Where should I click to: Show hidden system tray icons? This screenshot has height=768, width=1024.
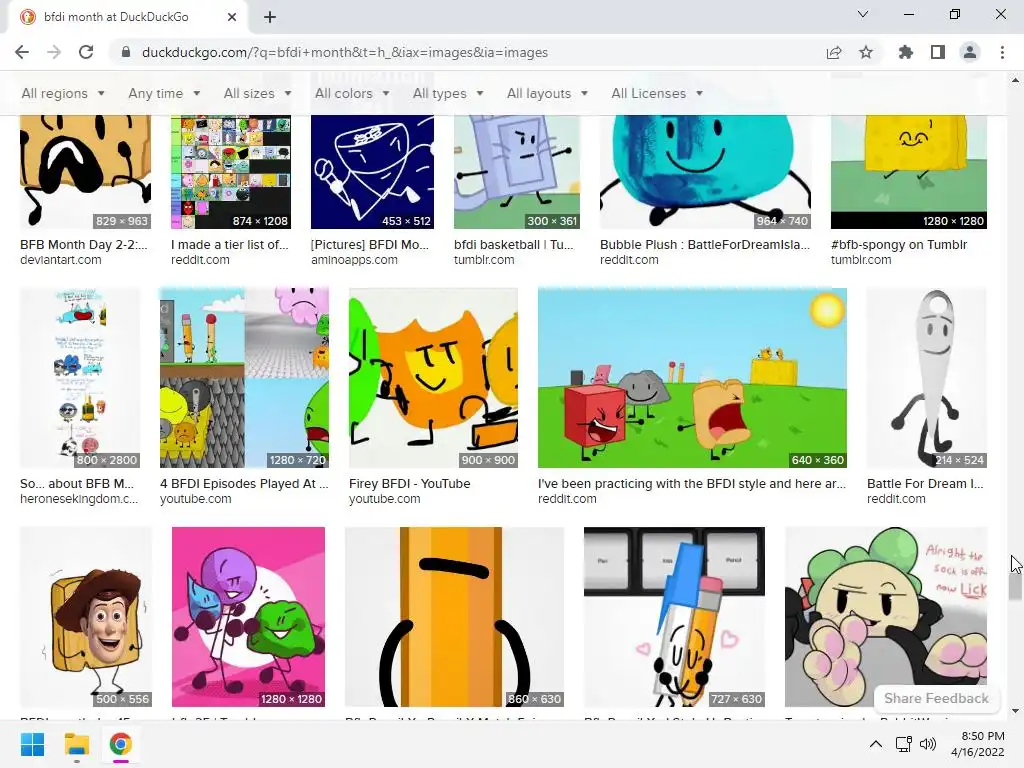tap(876, 744)
